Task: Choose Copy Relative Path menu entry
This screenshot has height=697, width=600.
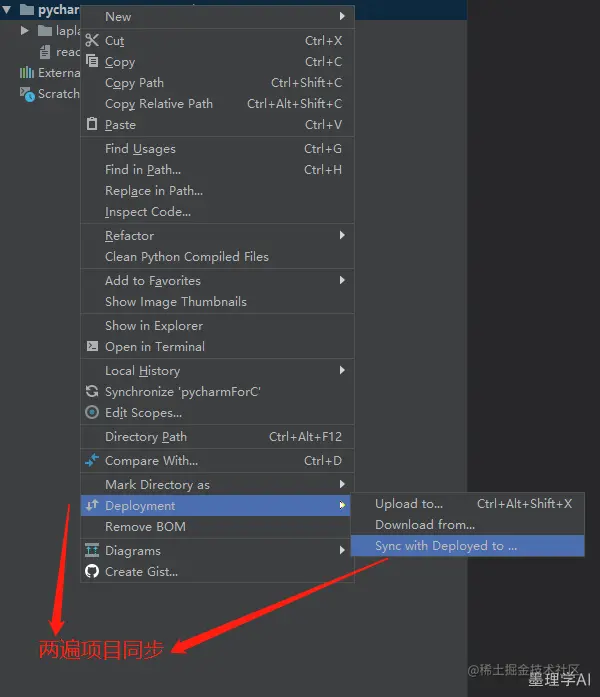Action: point(217,104)
